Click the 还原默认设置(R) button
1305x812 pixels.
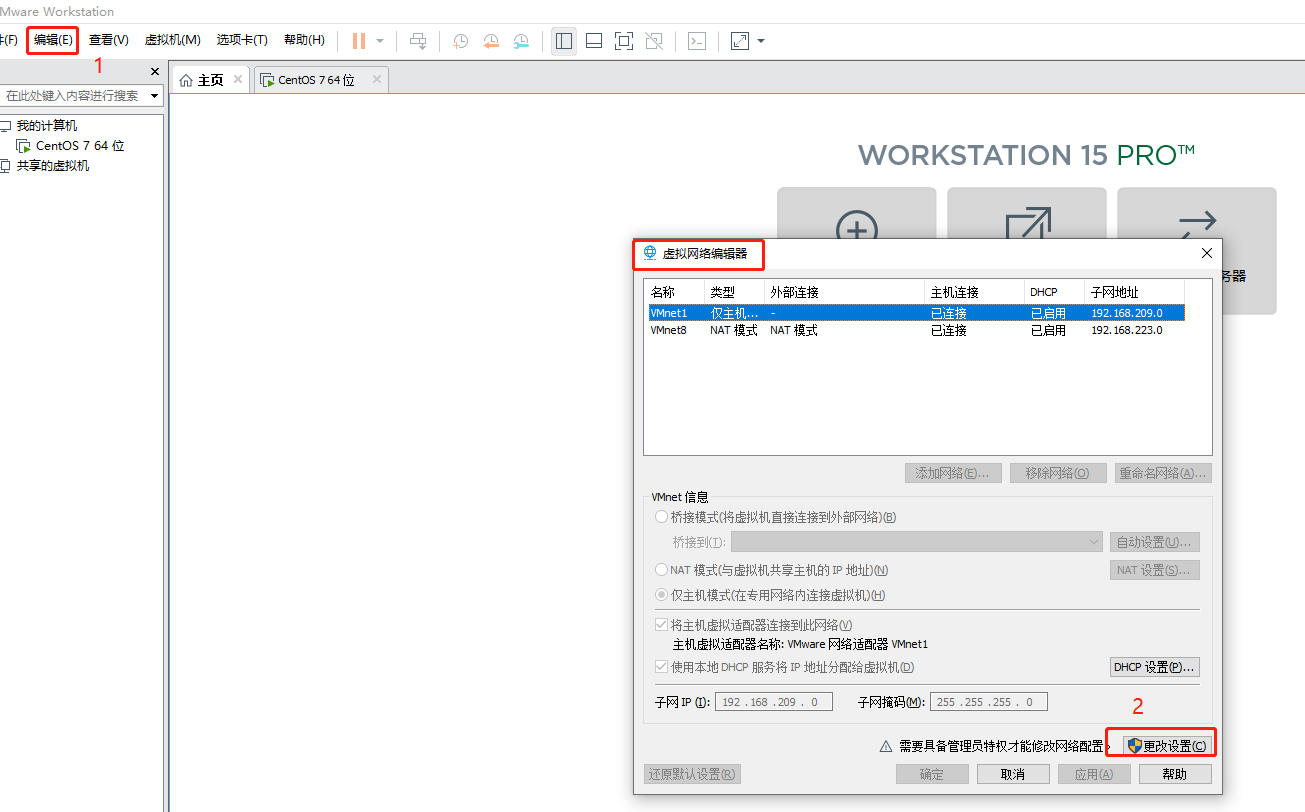692,774
